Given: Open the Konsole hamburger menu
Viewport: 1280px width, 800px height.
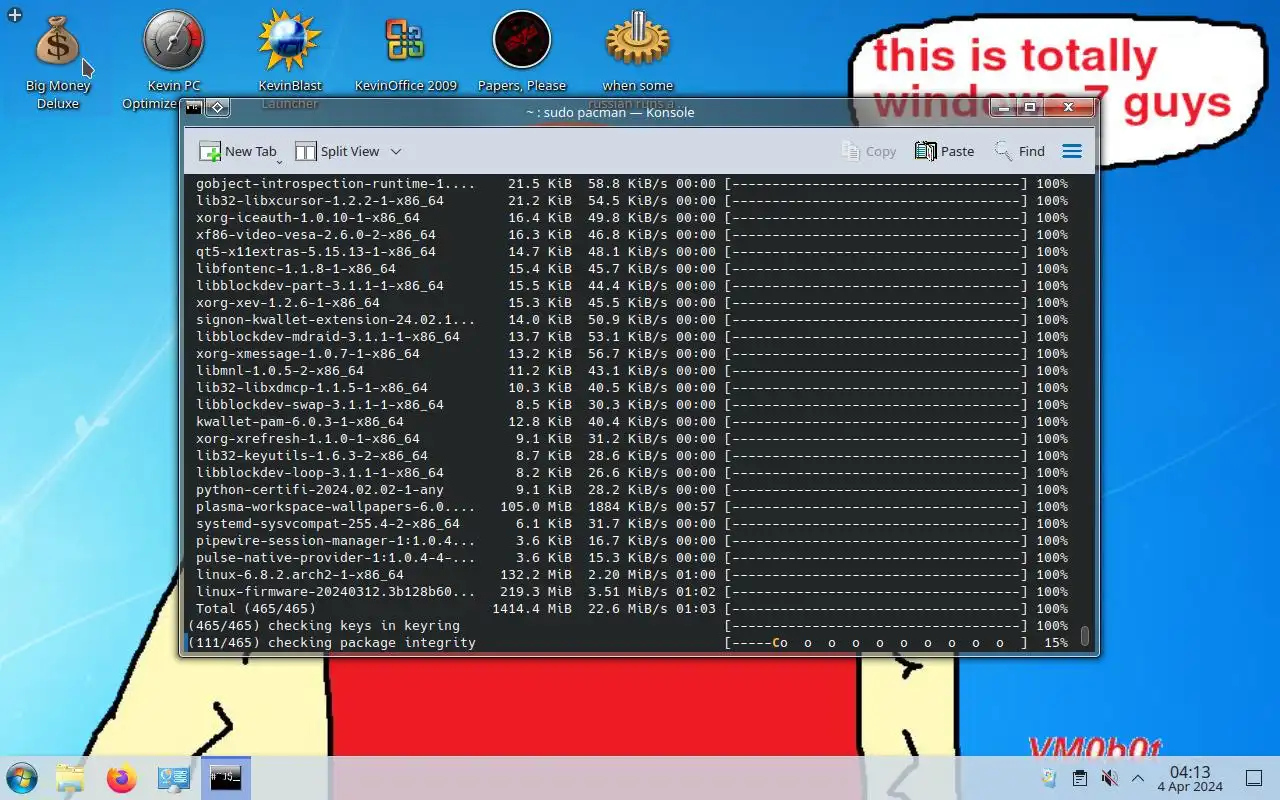Looking at the screenshot, I should (x=1072, y=152).
